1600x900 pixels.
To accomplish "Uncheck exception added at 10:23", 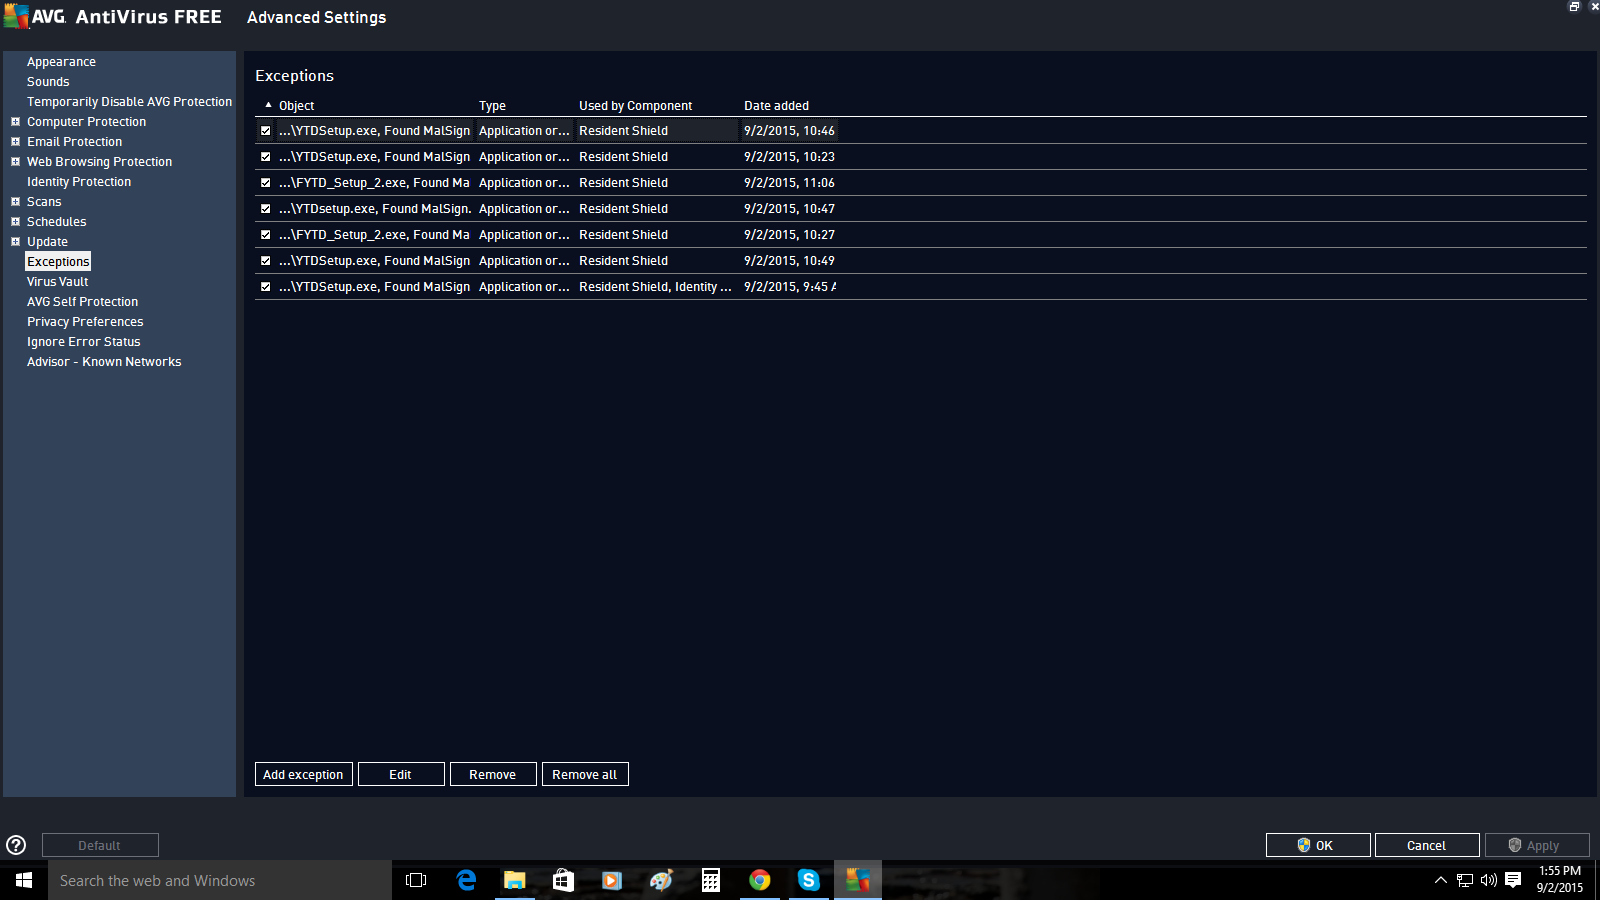I will (266, 157).
